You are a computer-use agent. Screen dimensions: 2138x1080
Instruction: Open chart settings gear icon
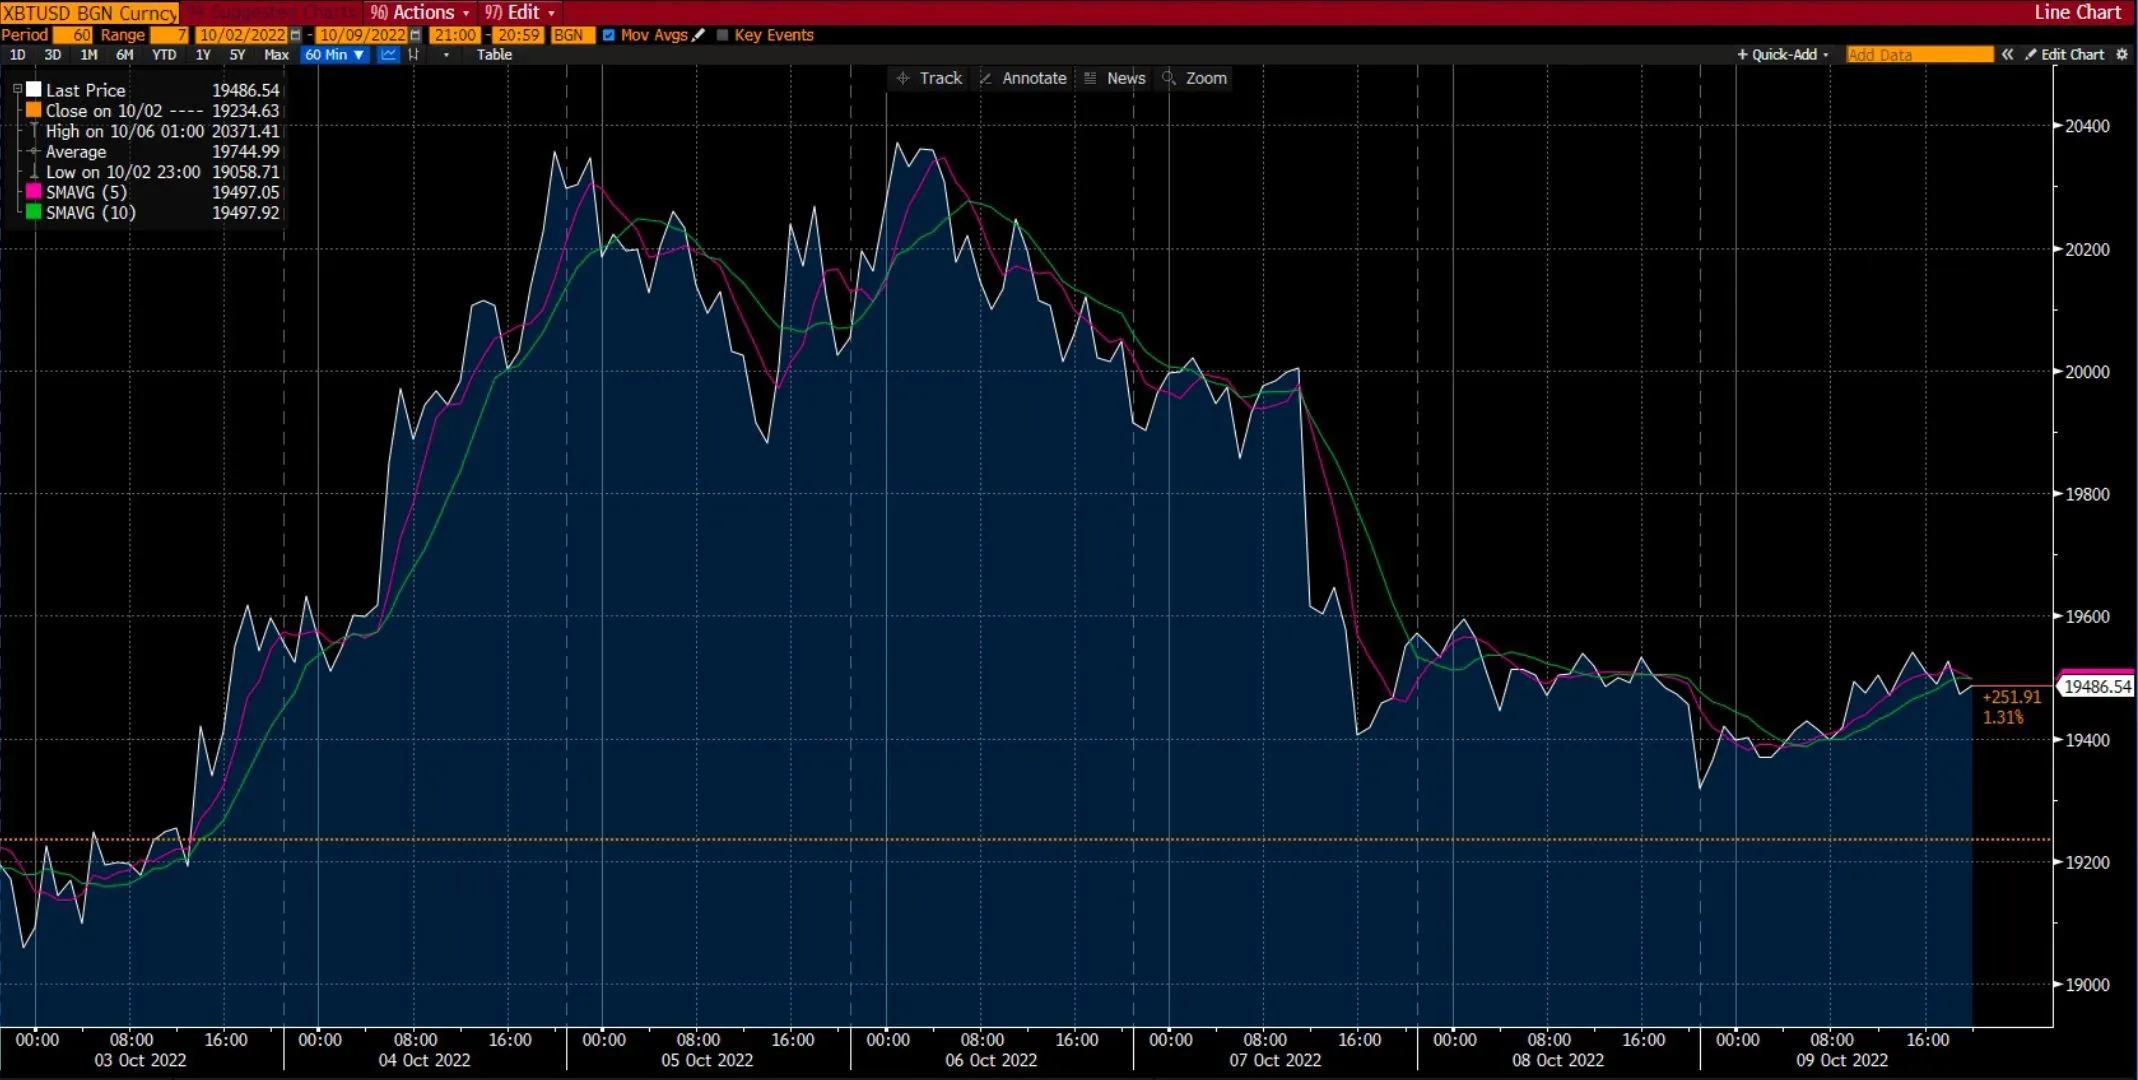point(2124,55)
